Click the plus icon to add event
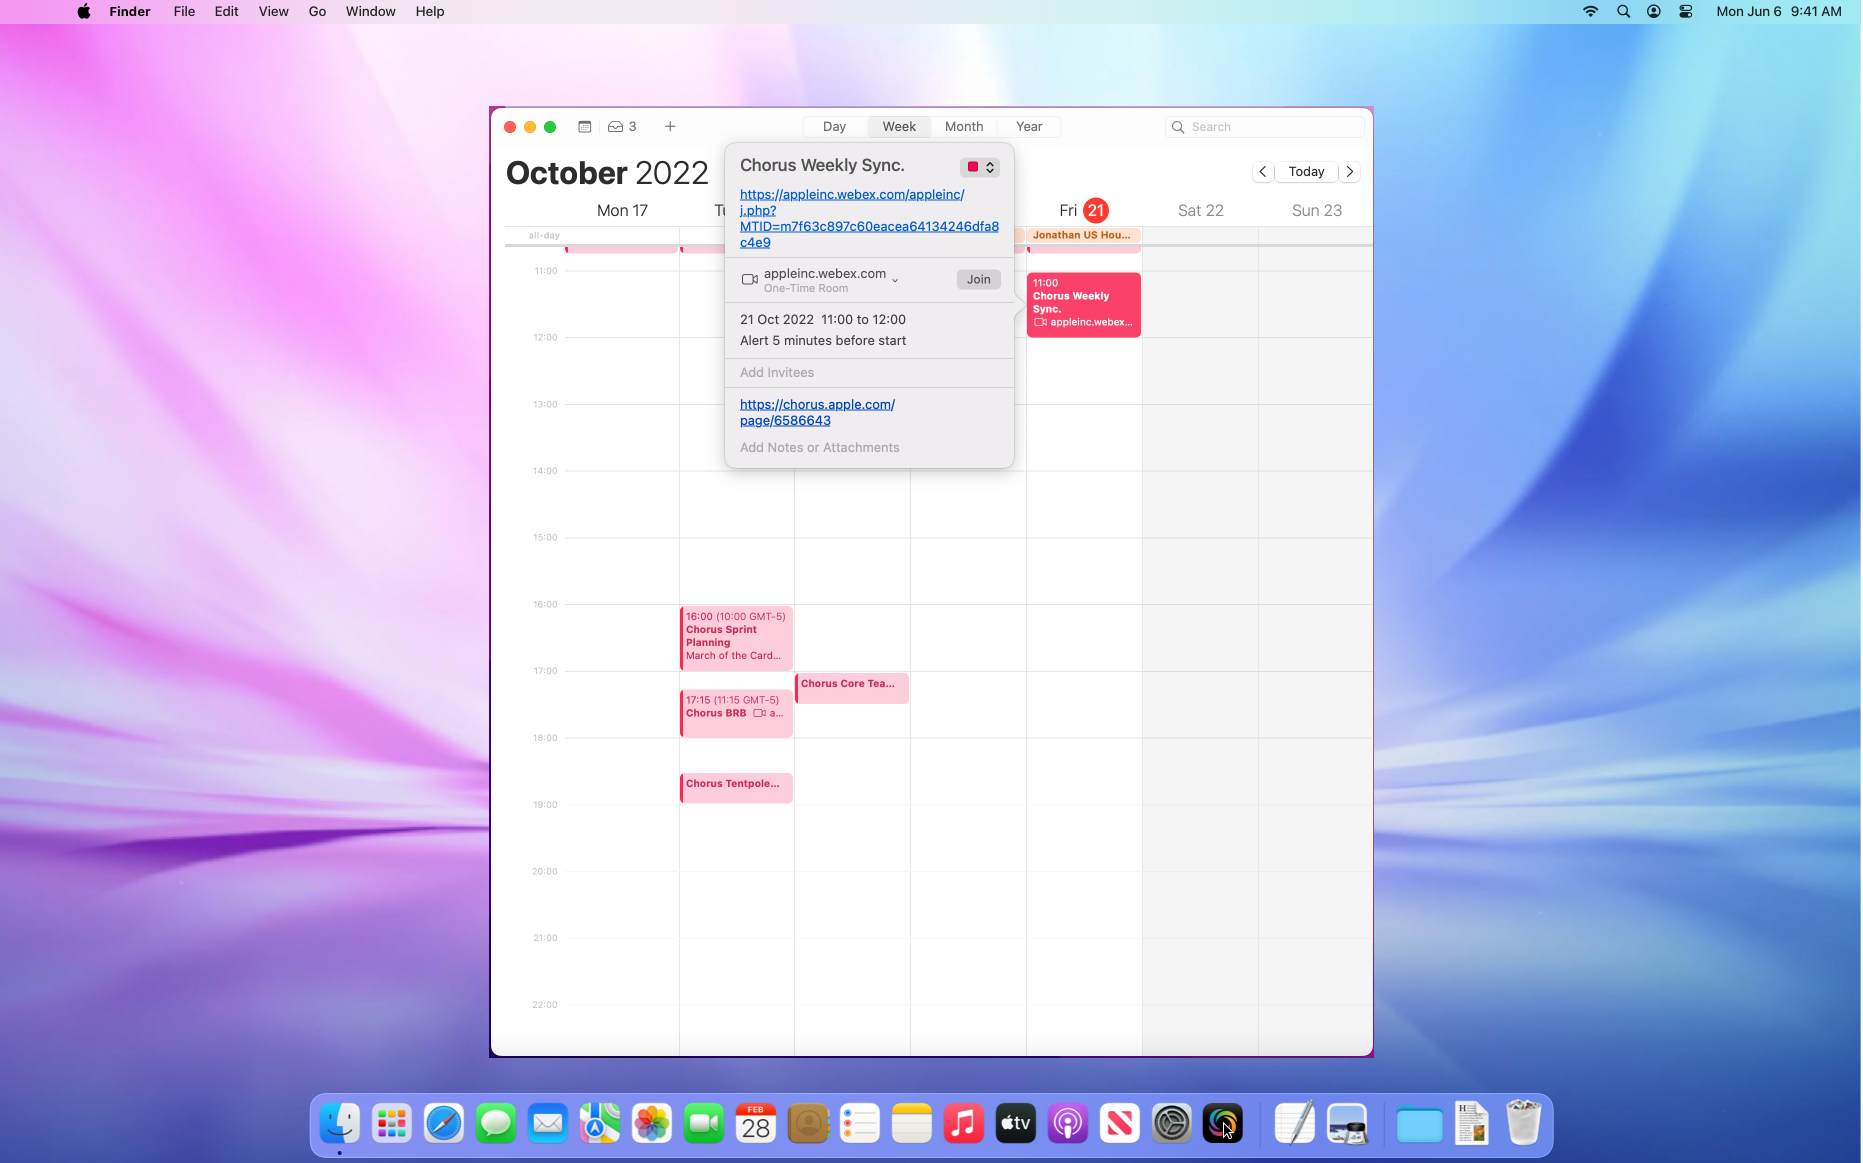 [x=670, y=127]
